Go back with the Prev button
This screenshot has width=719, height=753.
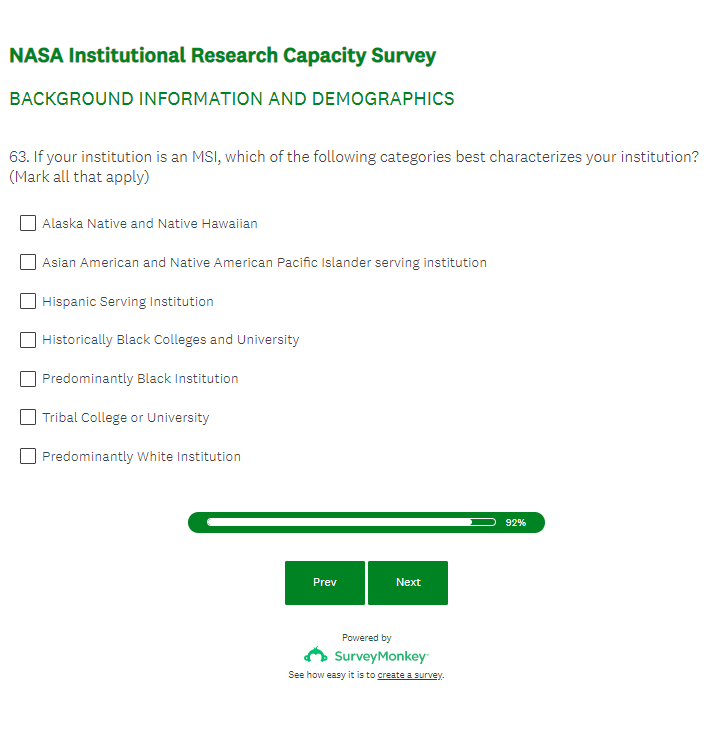point(325,583)
